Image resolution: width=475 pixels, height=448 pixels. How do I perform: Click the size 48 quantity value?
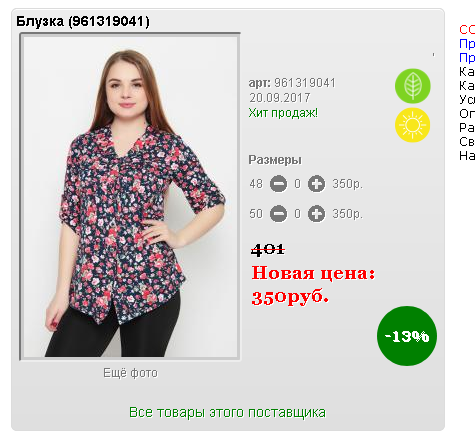click(297, 184)
